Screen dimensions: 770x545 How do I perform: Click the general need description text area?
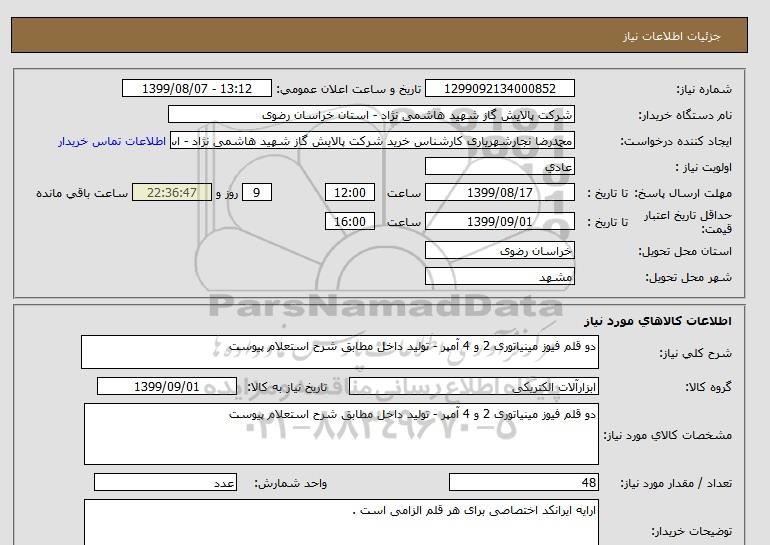tap(340, 352)
